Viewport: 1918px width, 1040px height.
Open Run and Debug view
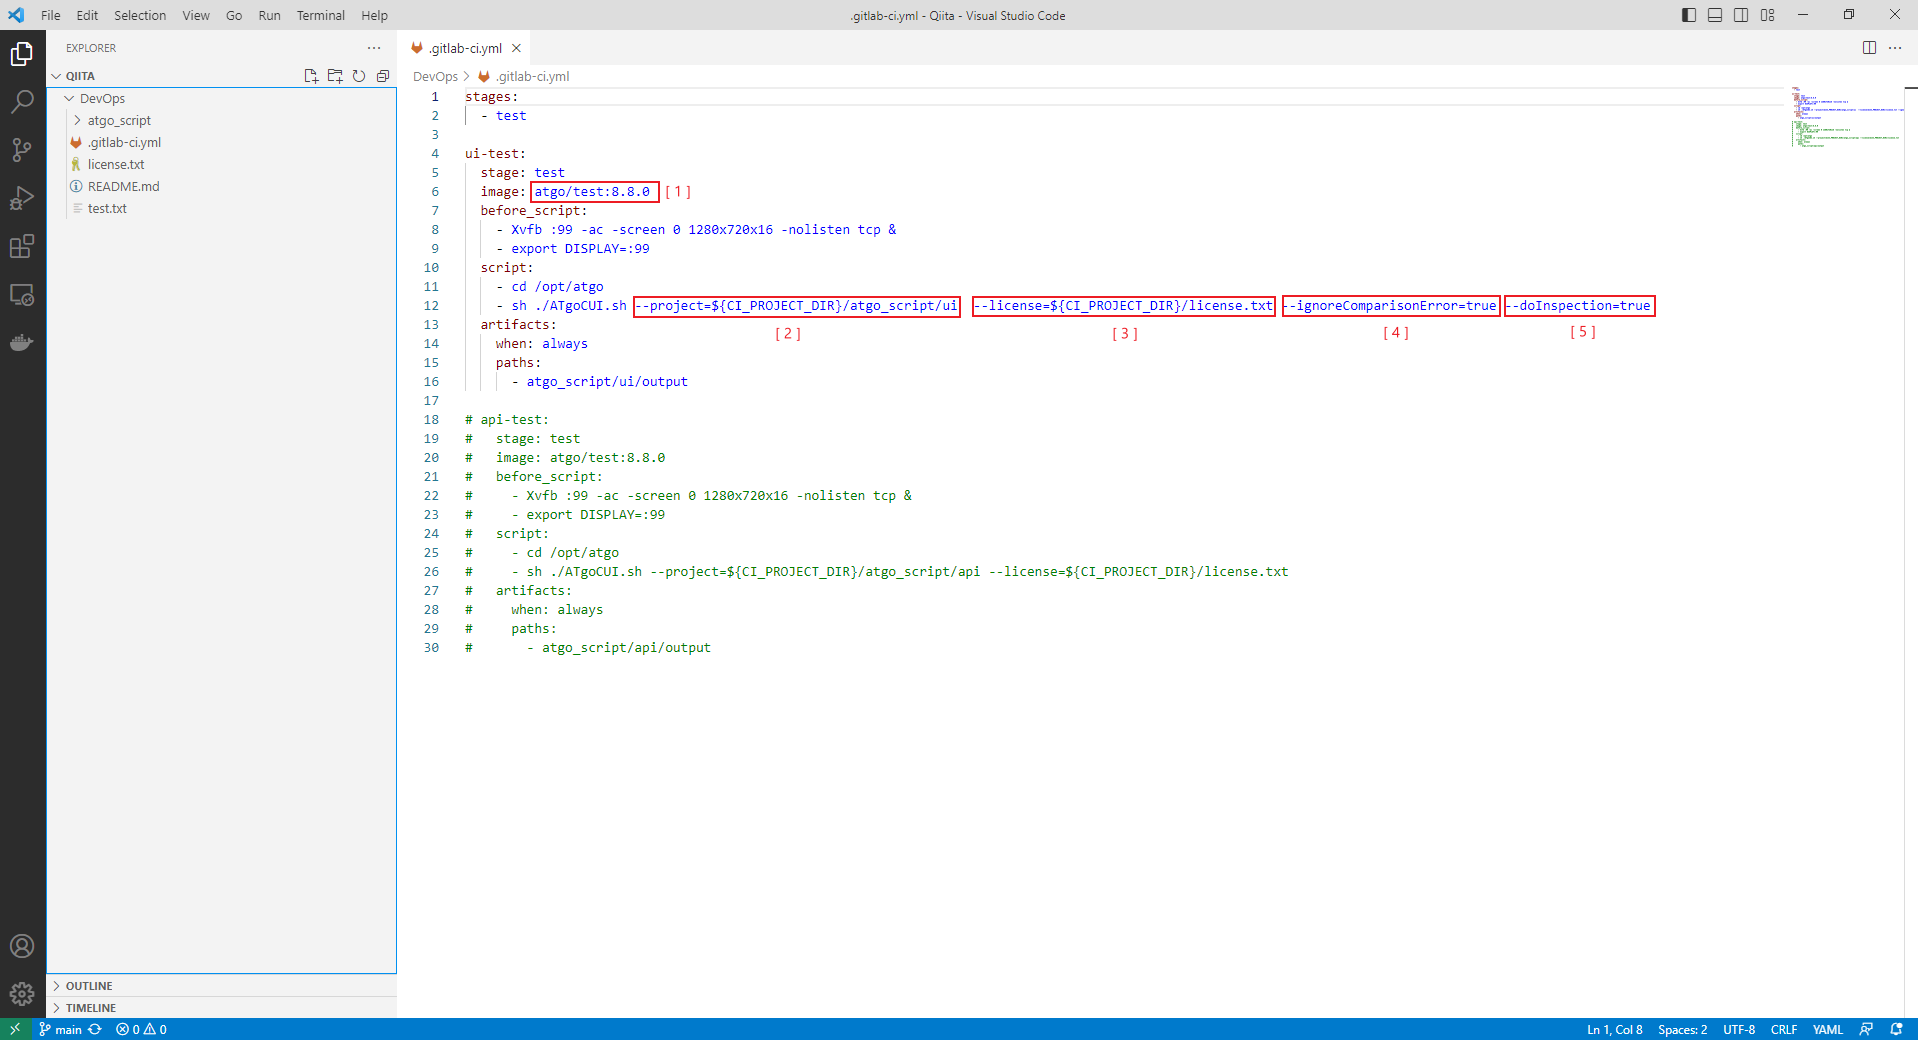[x=22, y=198]
